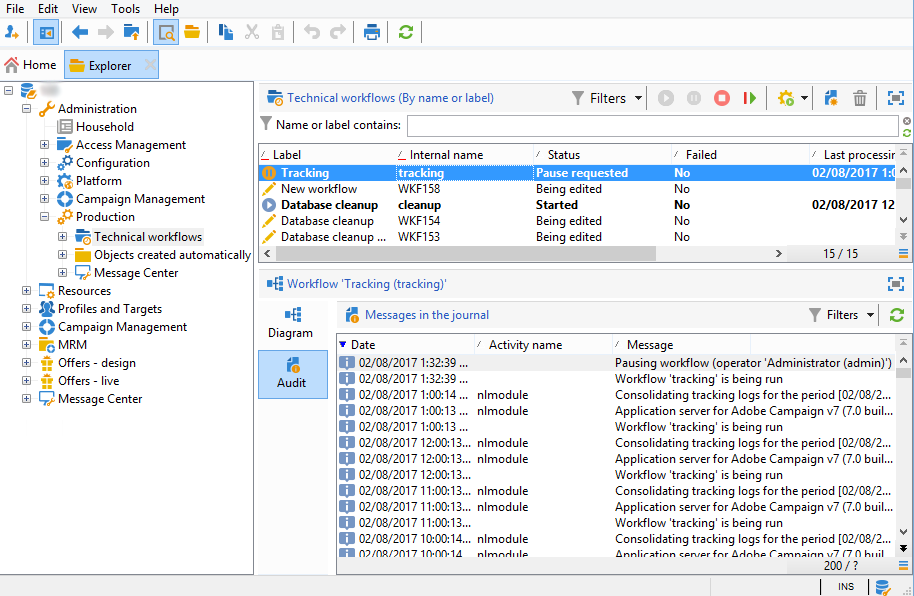Expand the Access Management tree node

click(x=45, y=145)
